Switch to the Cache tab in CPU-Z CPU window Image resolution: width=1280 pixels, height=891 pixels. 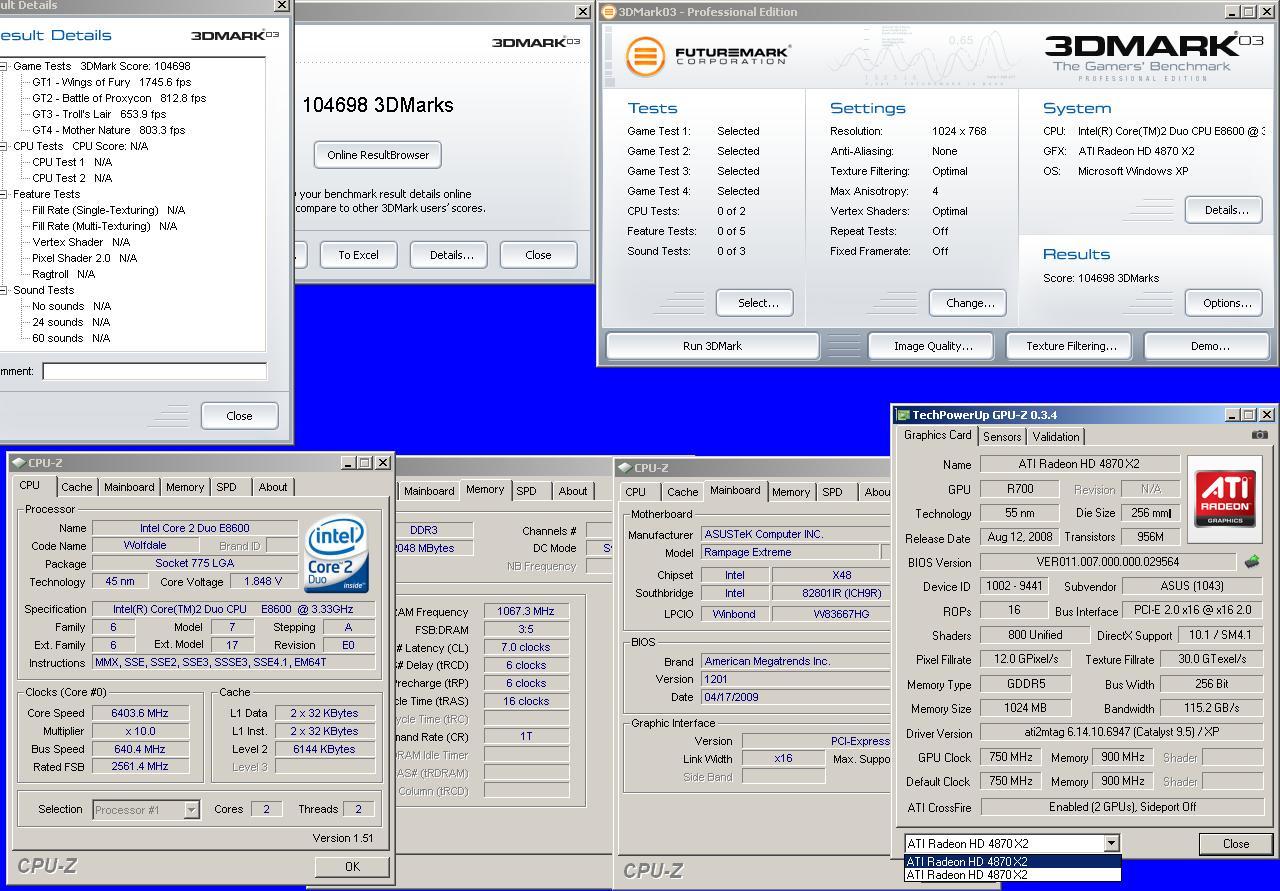[76, 487]
